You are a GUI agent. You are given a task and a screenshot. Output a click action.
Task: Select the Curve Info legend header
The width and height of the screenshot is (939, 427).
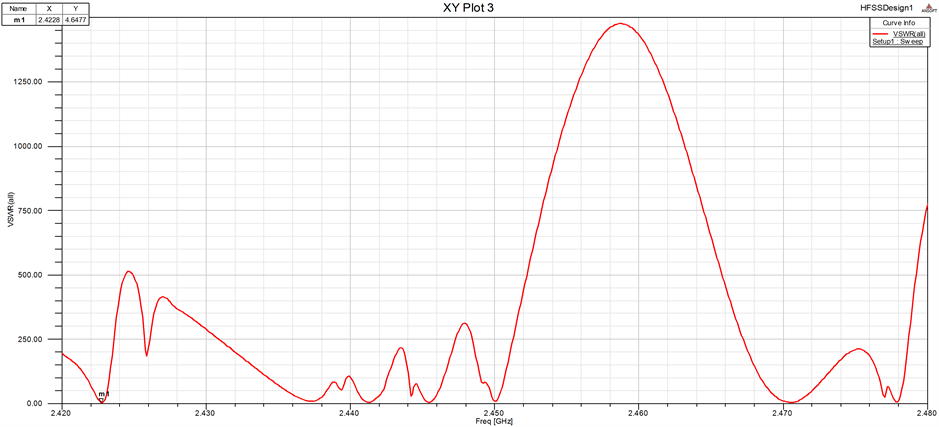(x=898, y=23)
